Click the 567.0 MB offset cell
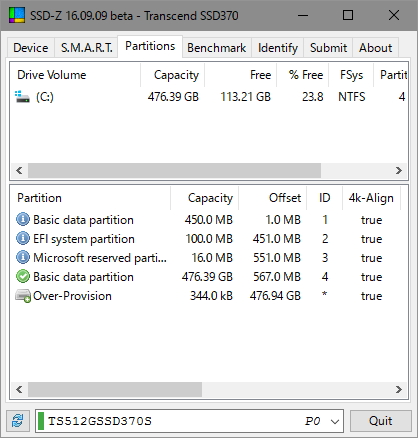The image size is (418, 438). [277, 277]
